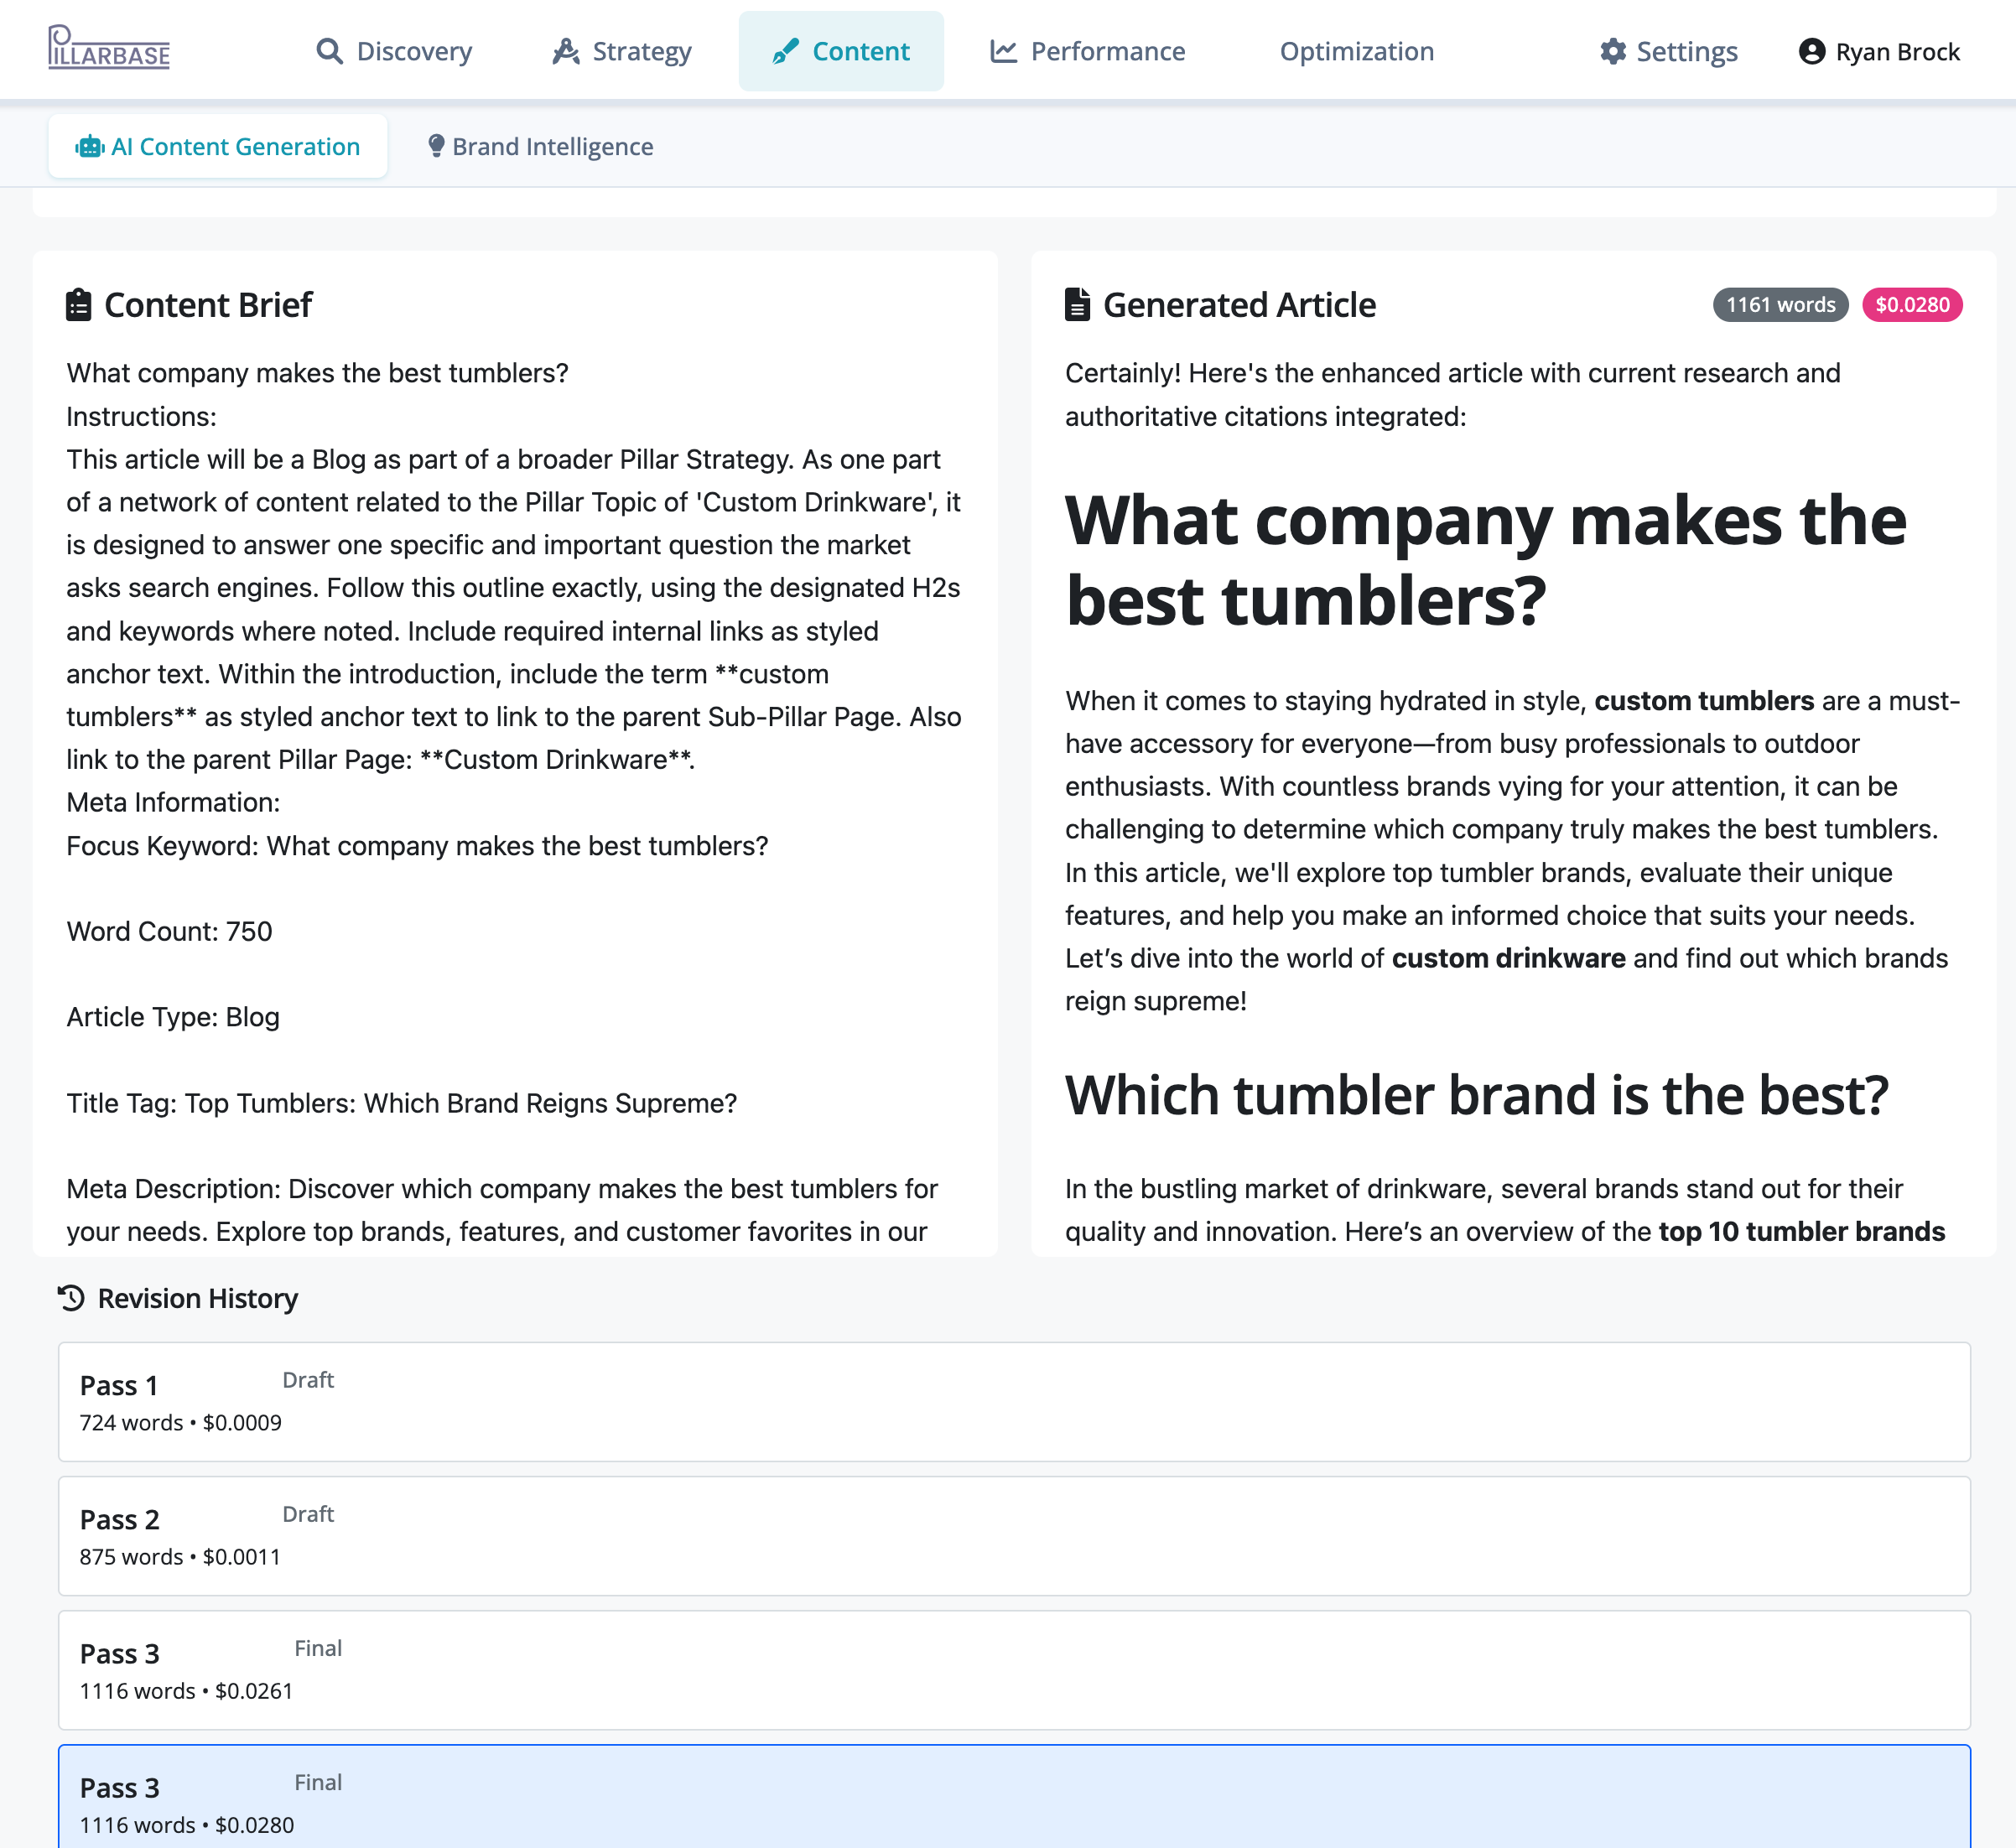Click the Strategy compass icon

[x=566, y=51]
